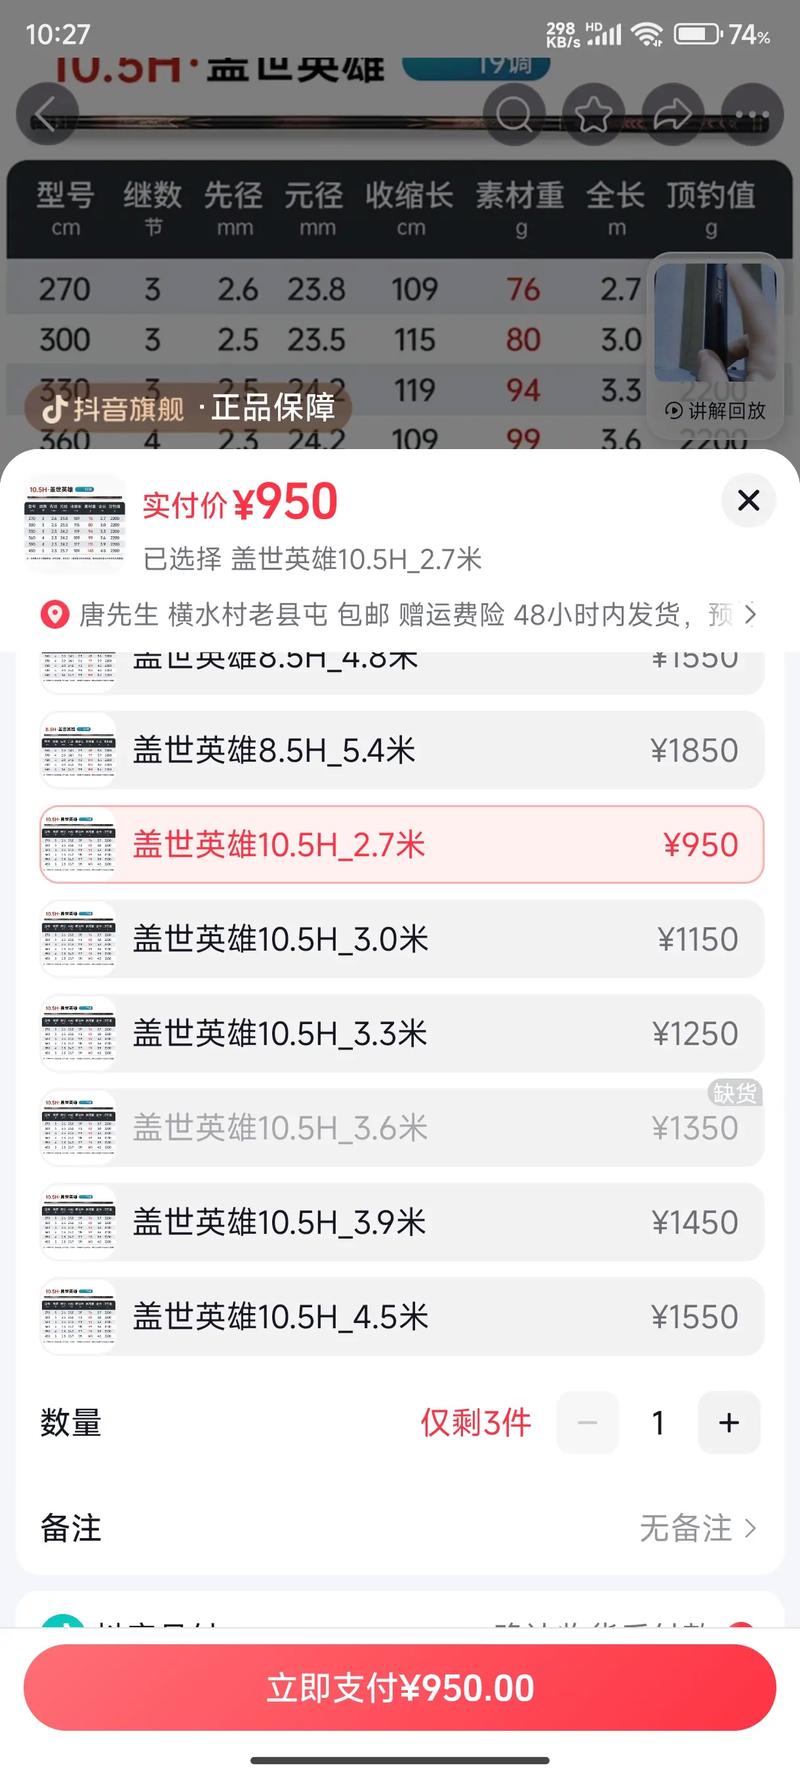Expand the delivery address row
This screenshot has width=800, height=1778.
pyautogui.click(x=400, y=614)
